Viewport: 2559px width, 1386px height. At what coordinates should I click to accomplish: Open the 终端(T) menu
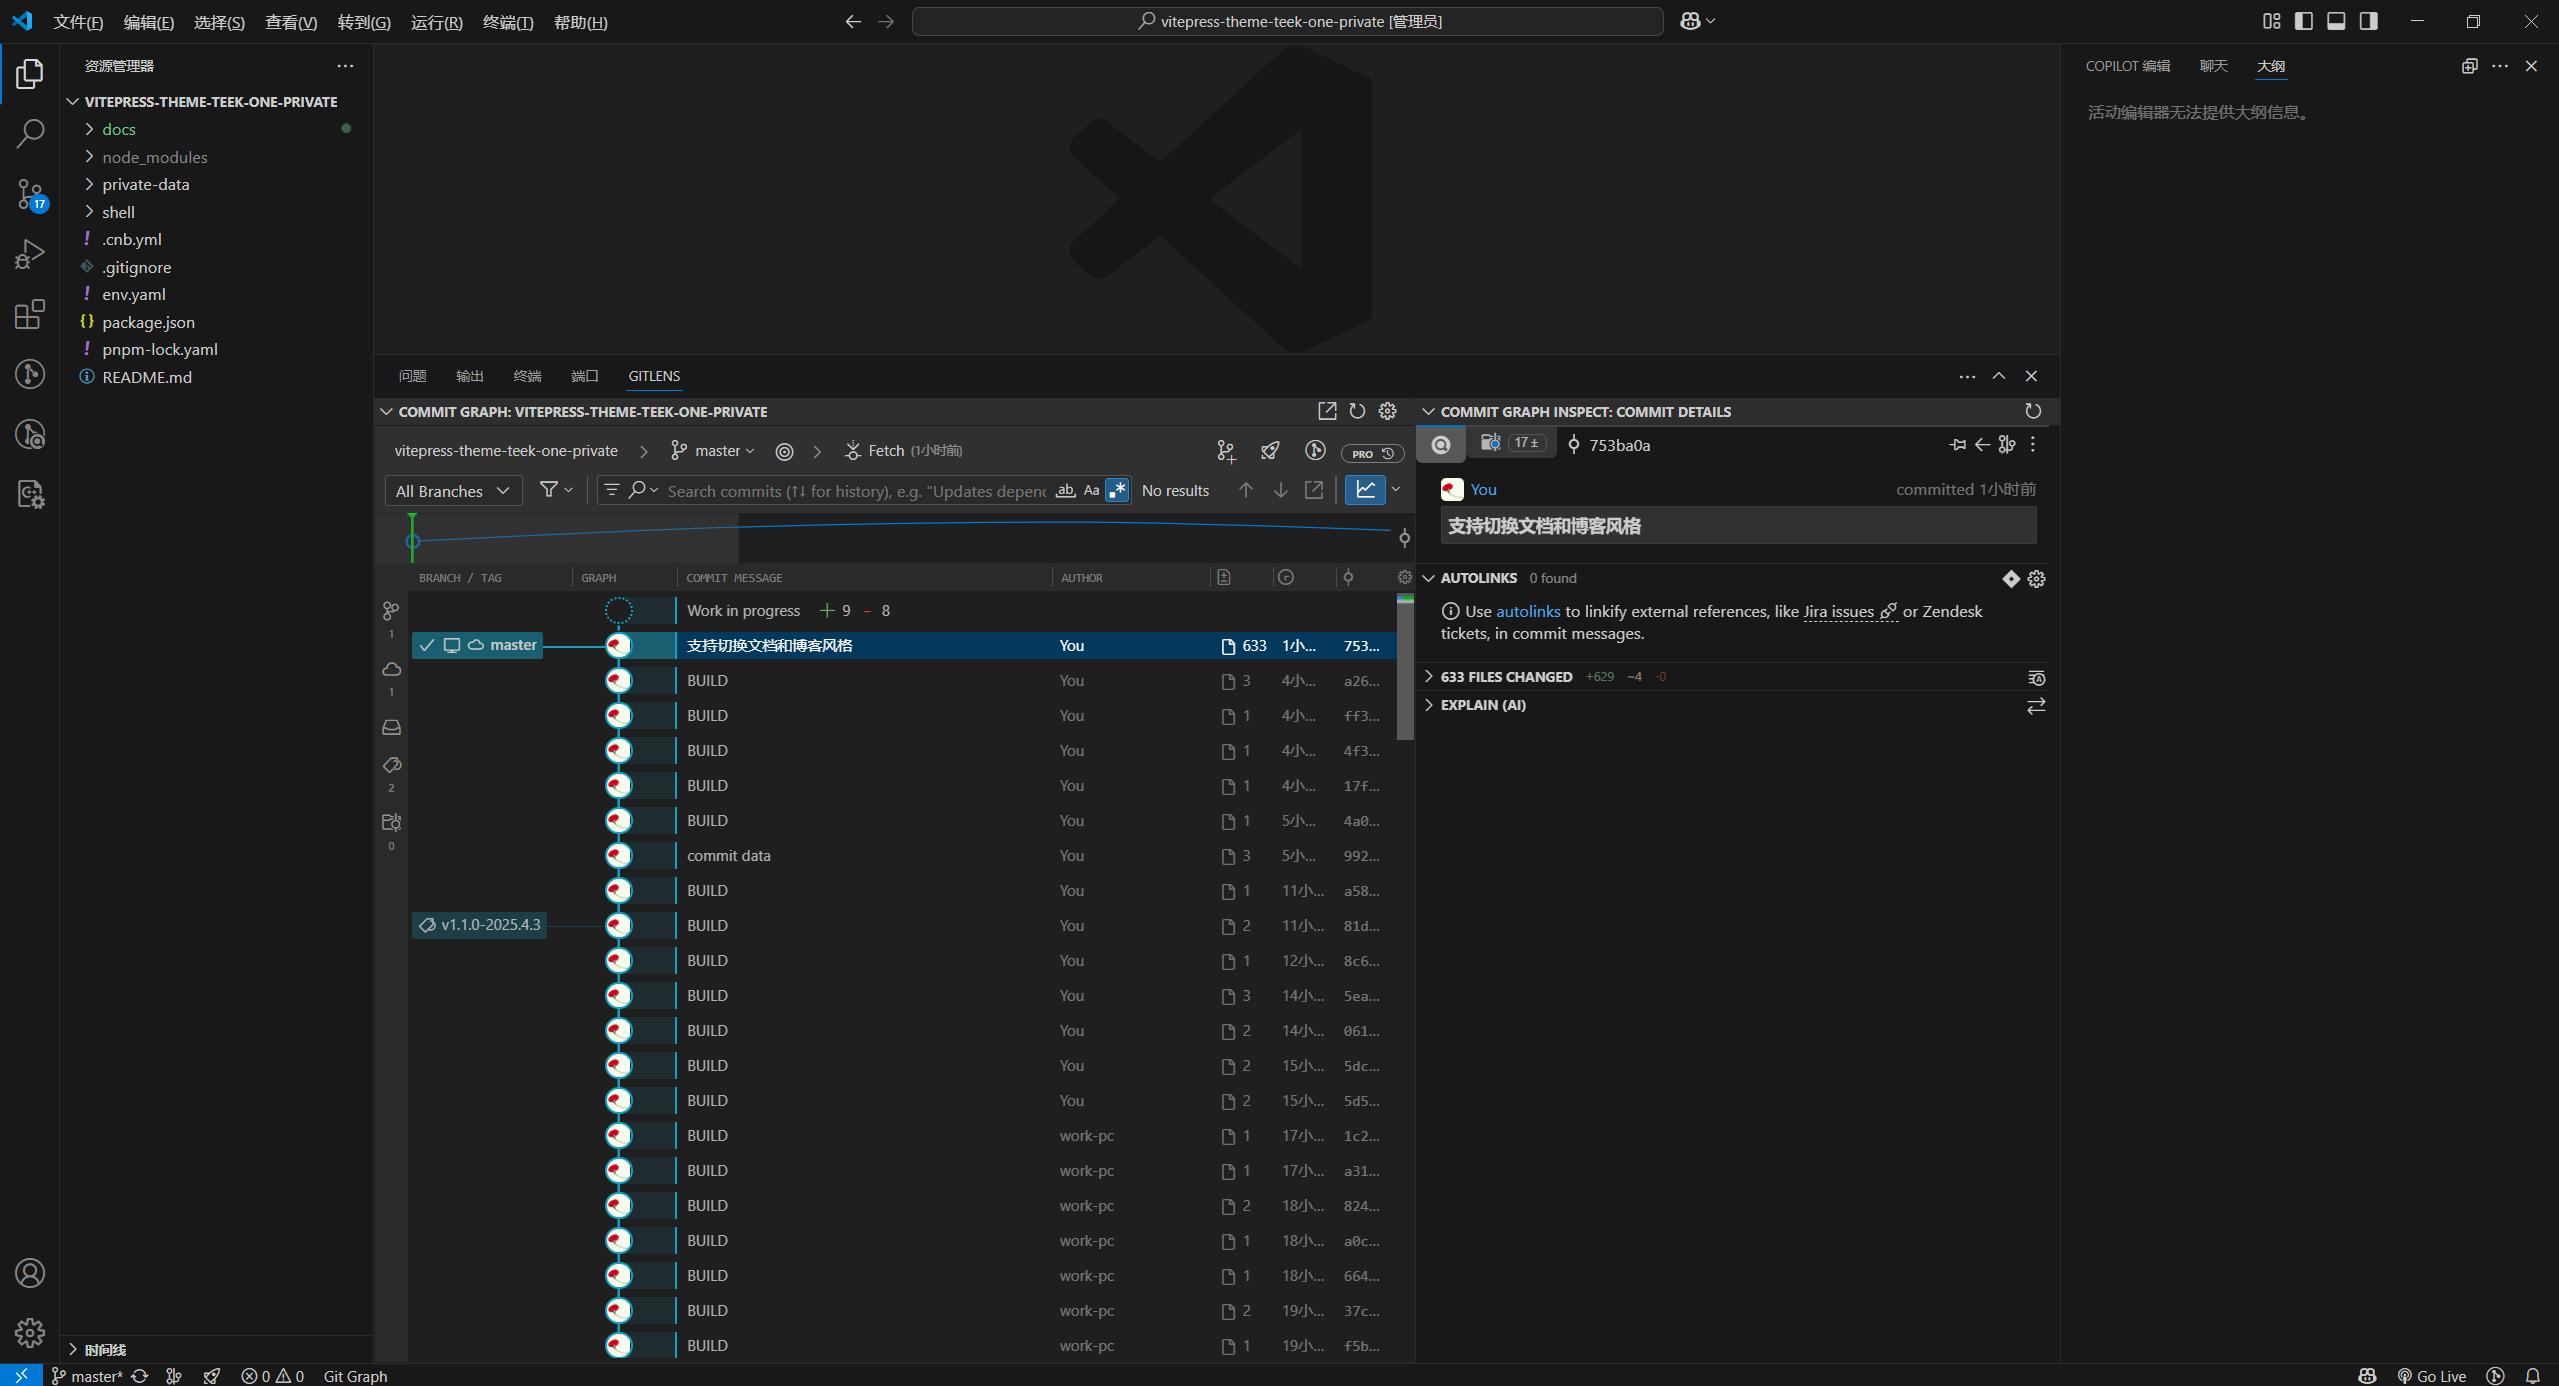(x=508, y=22)
